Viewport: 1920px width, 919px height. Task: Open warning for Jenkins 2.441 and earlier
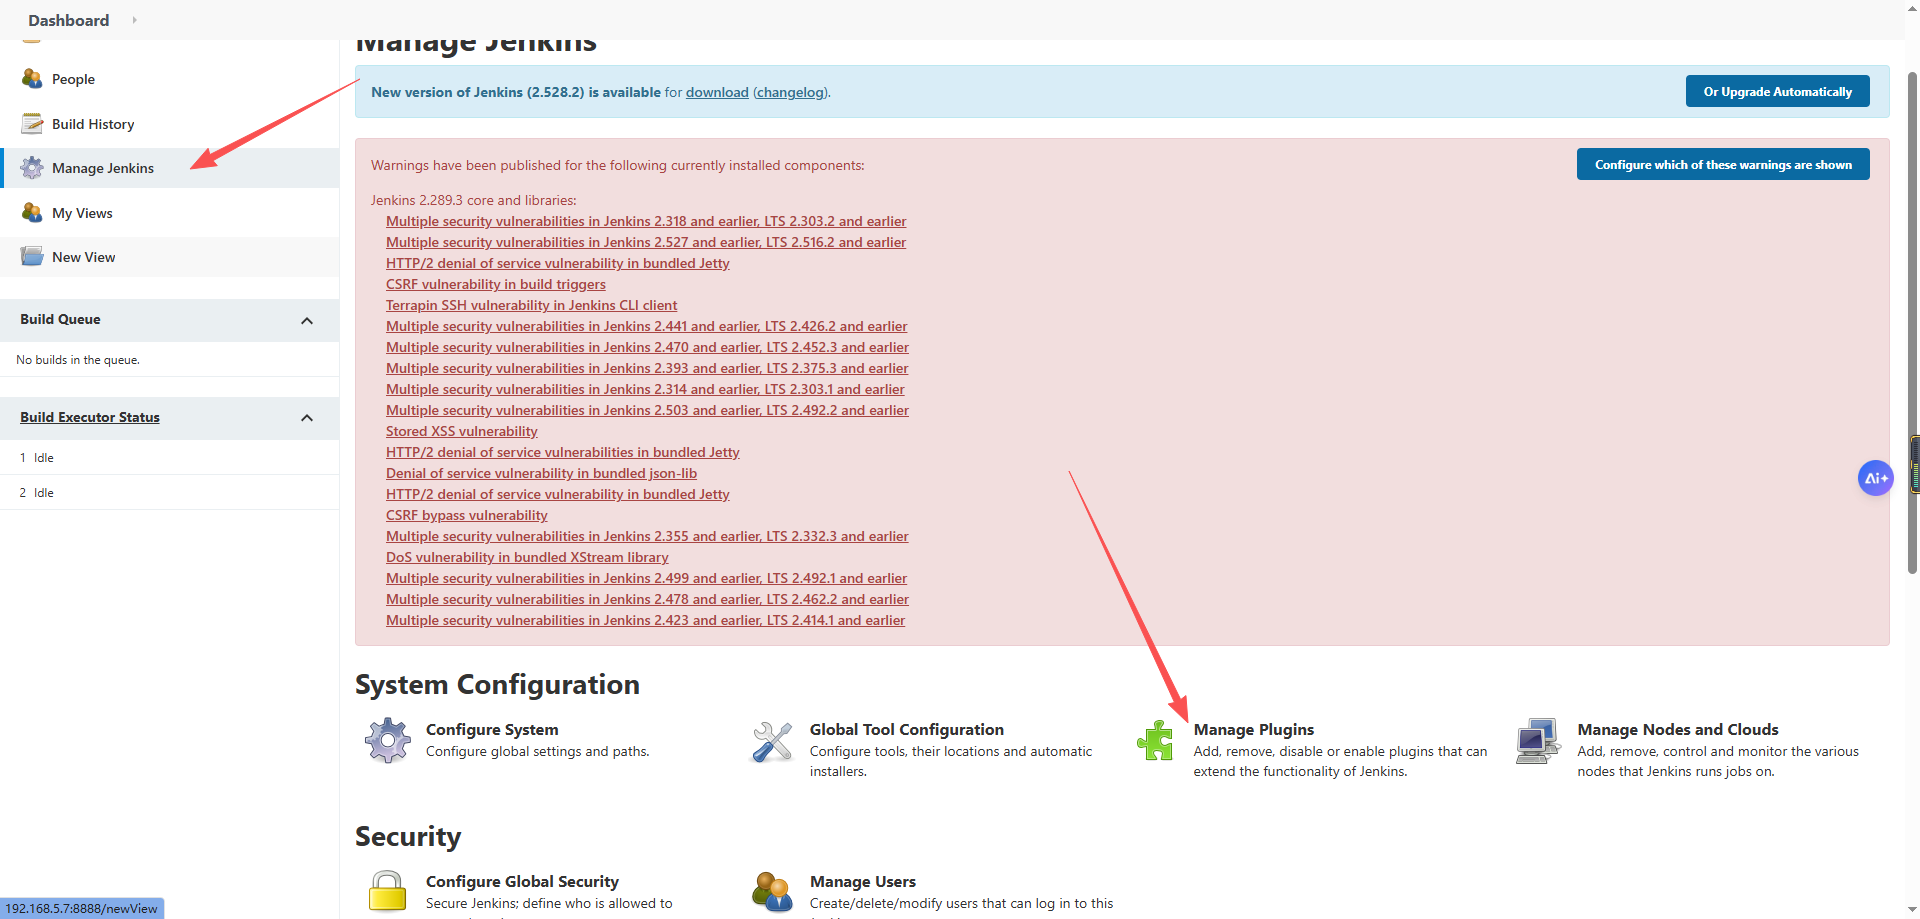pyautogui.click(x=647, y=326)
